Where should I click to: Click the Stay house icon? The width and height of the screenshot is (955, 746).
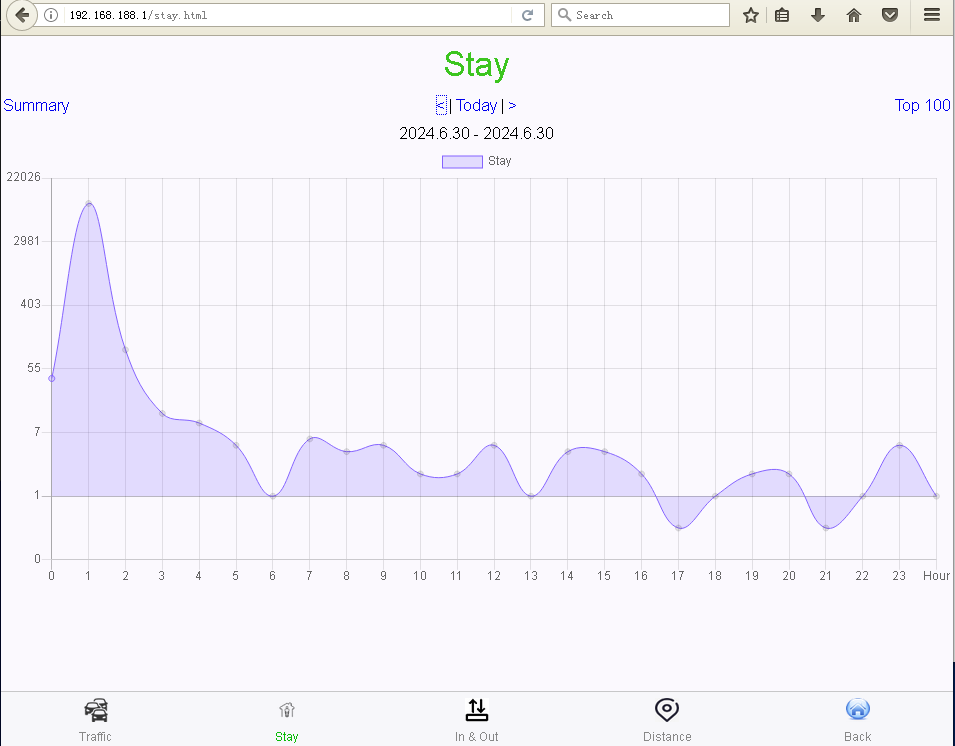pos(287,710)
